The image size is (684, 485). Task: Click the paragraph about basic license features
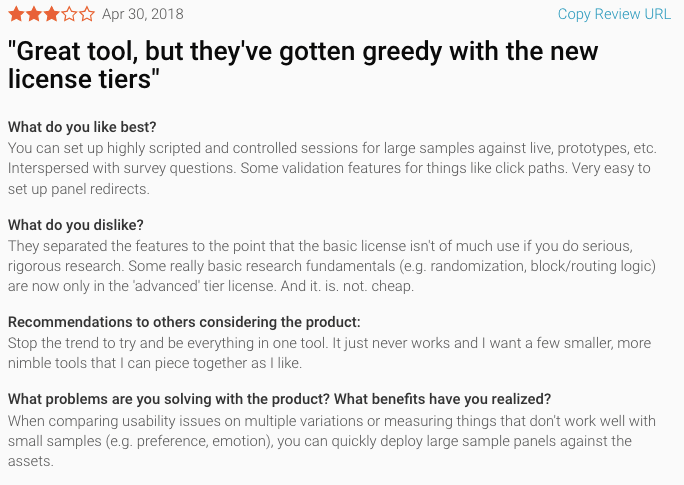[x=332, y=266]
